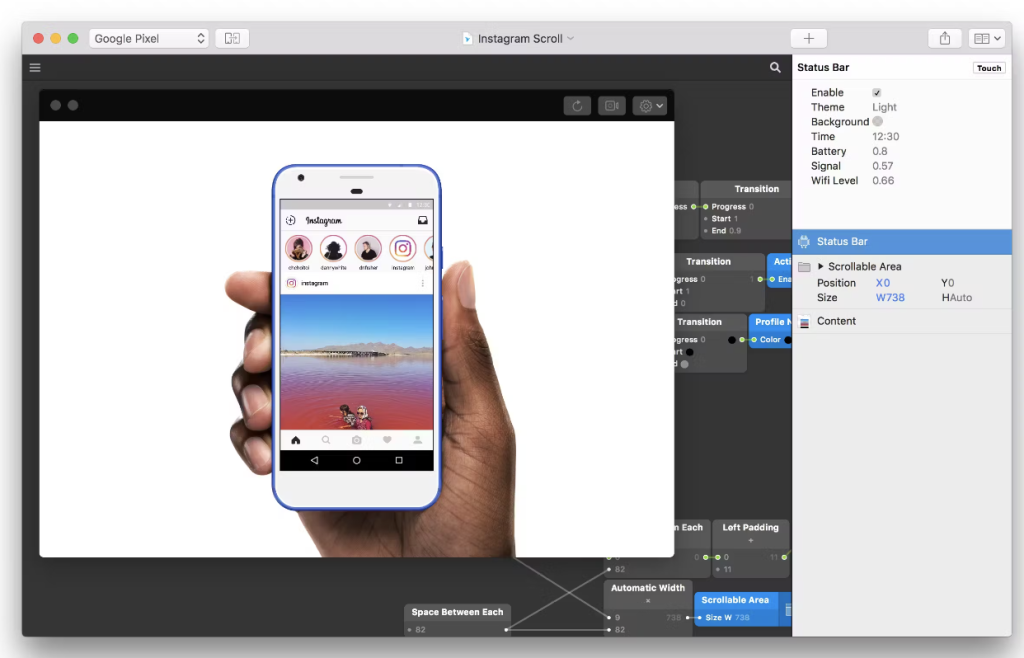
Task: Click the lake post photo
Action: pyautogui.click(x=357, y=362)
